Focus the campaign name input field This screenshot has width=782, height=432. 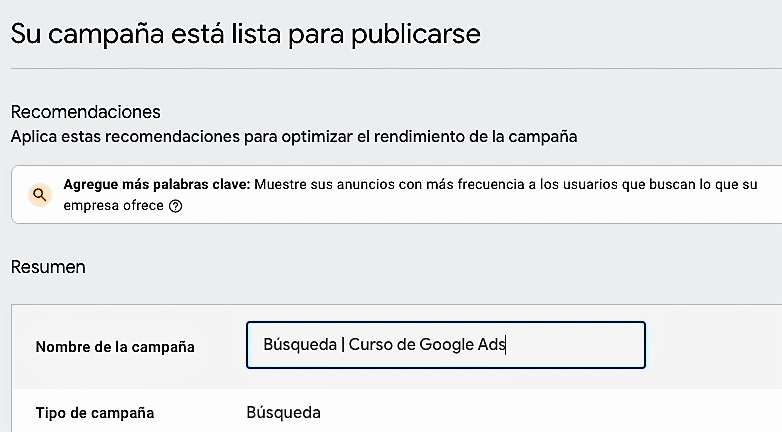445,345
